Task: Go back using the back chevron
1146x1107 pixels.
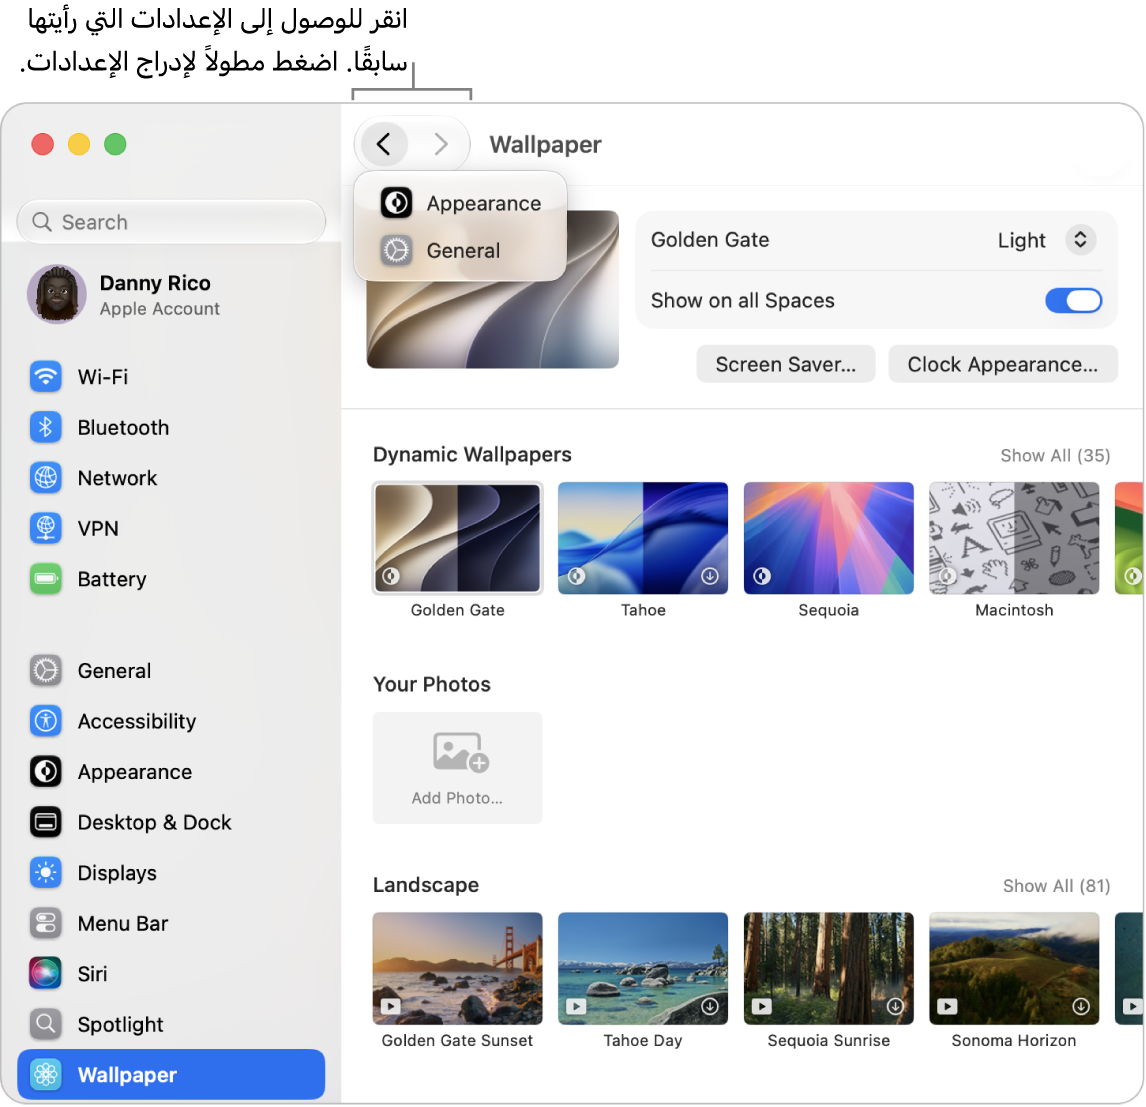Action: (x=384, y=145)
